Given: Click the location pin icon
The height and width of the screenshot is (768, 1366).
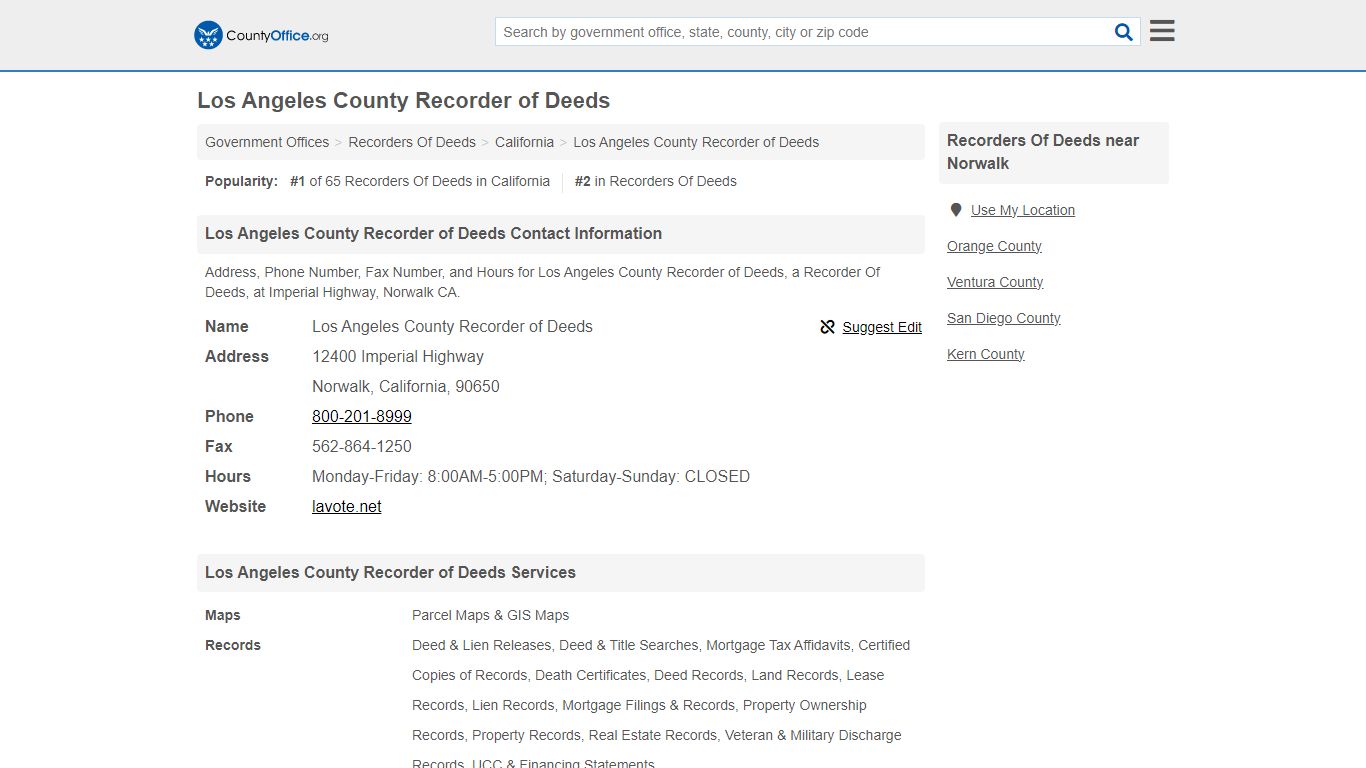Looking at the screenshot, I should click(x=956, y=210).
